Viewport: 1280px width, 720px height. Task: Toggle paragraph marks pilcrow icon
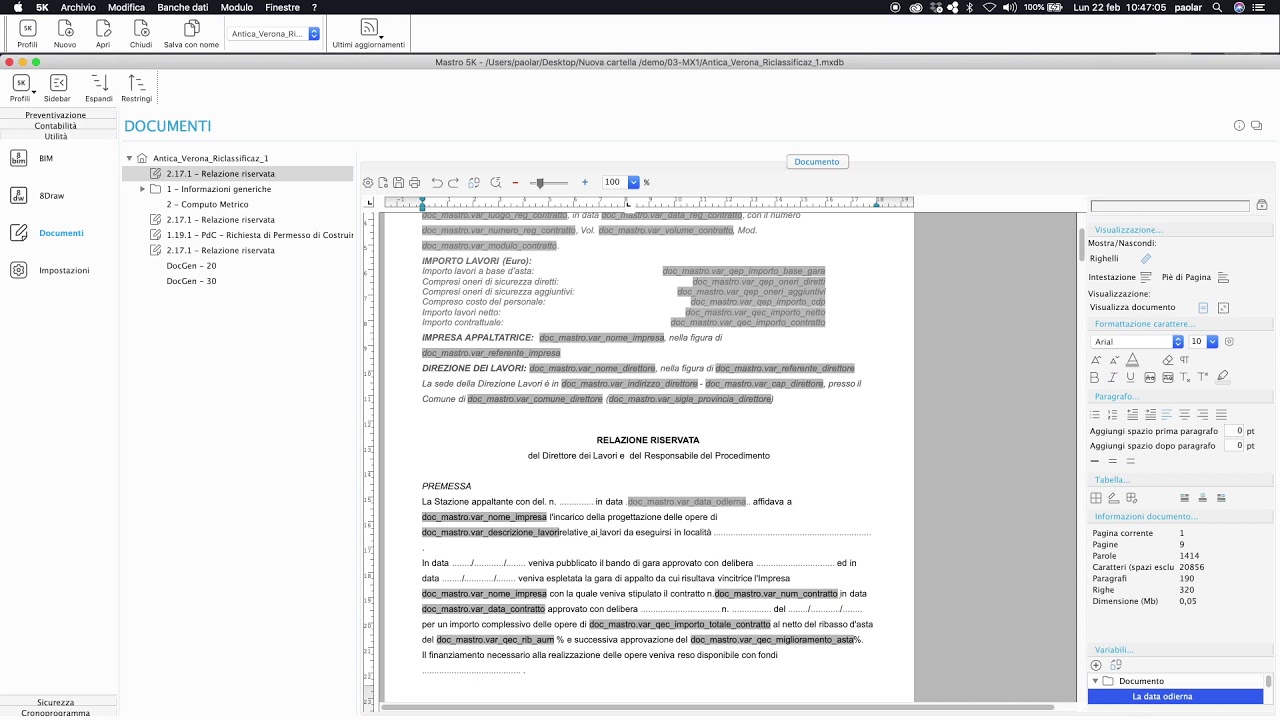point(1184,359)
